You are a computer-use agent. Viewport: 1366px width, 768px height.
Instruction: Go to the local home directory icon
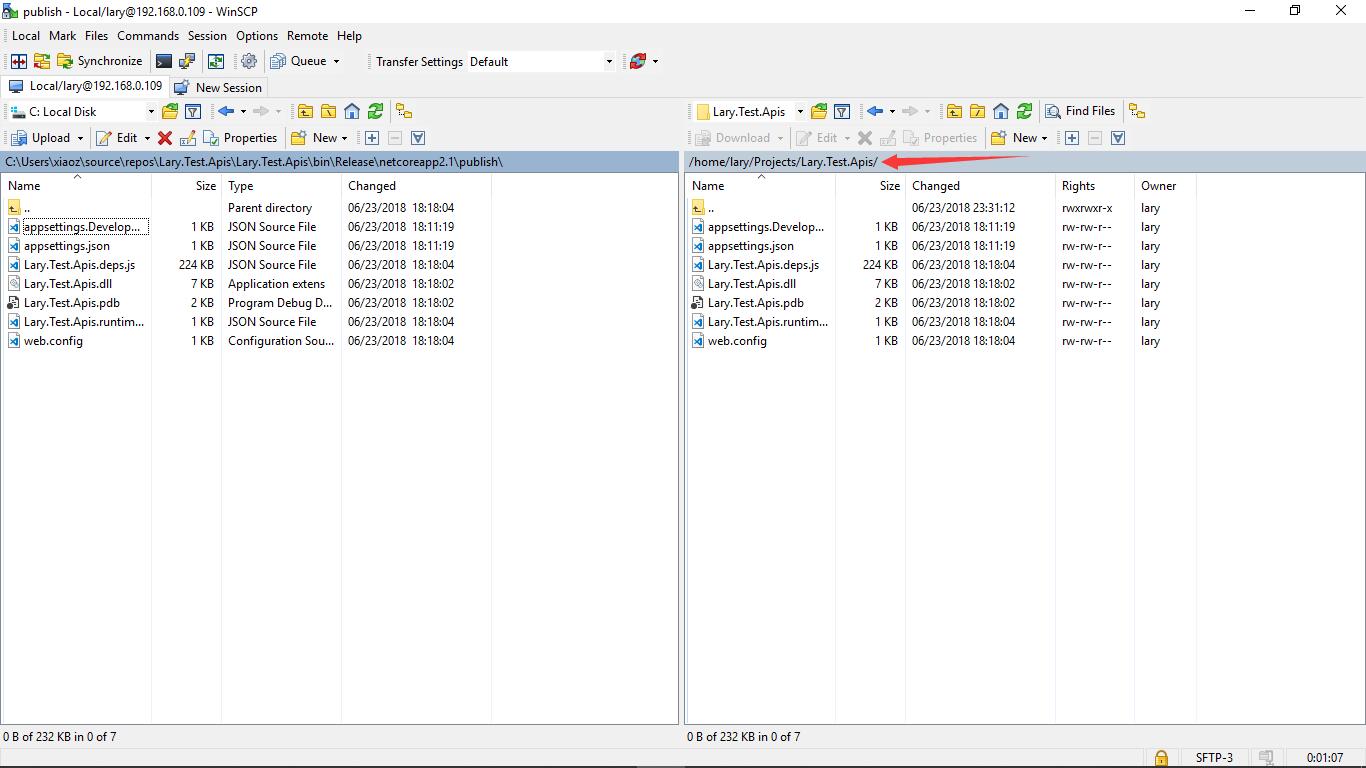(352, 111)
